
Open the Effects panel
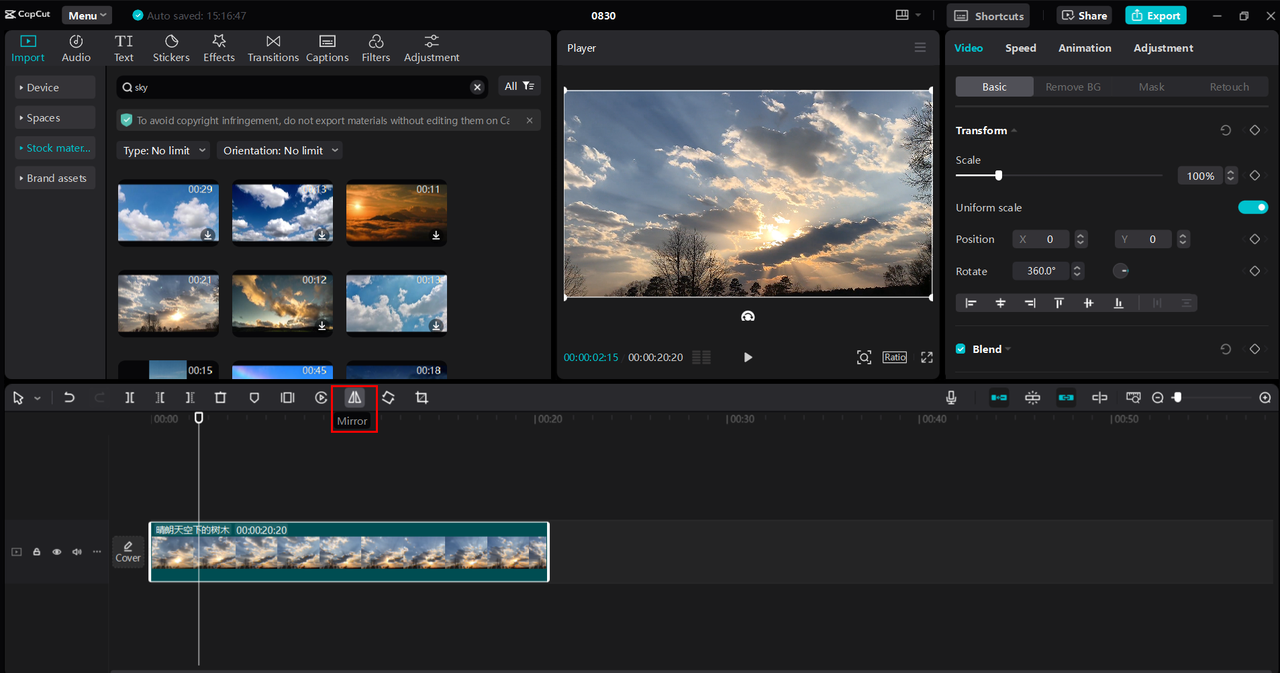pyautogui.click(x=219, y=48)
